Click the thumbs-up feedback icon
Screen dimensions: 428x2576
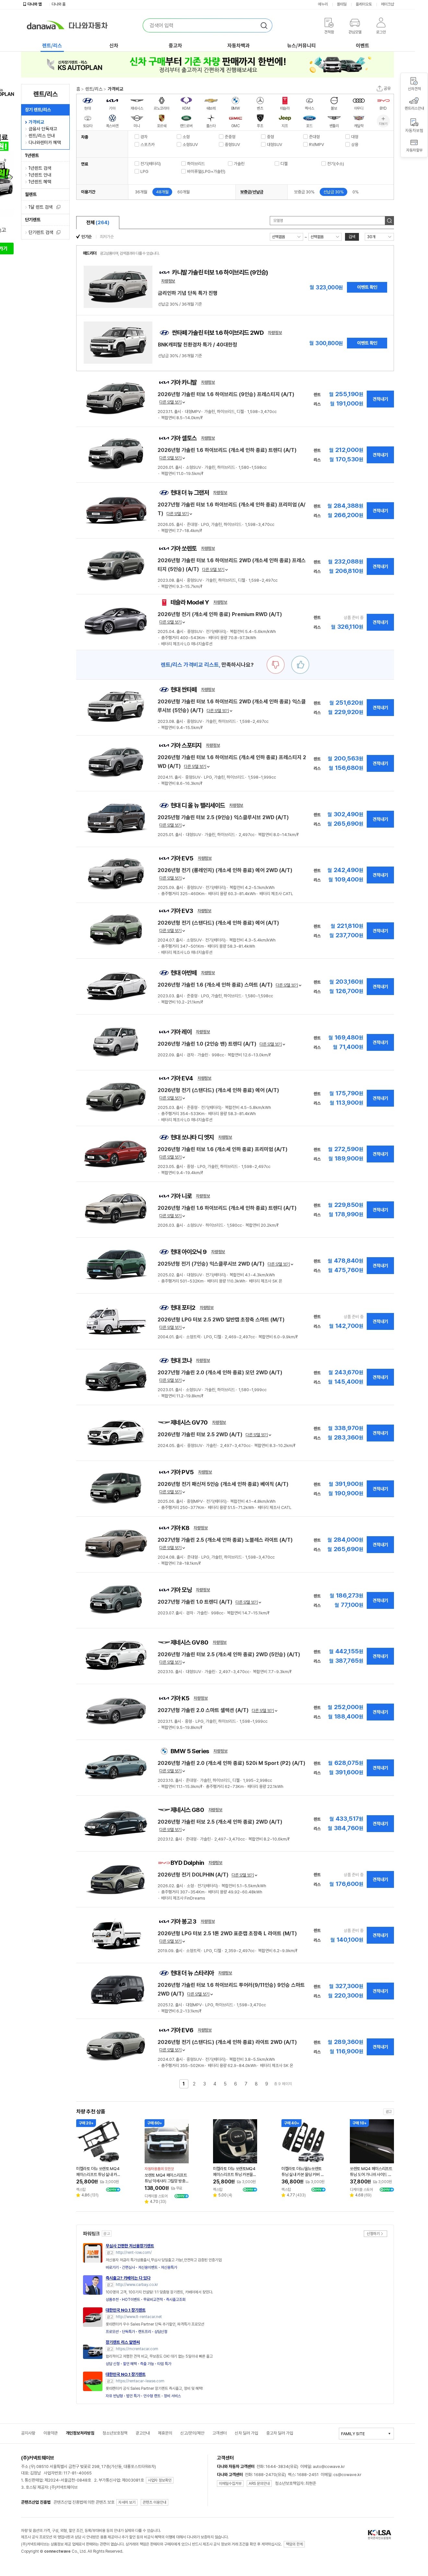[x=300, y=665]
